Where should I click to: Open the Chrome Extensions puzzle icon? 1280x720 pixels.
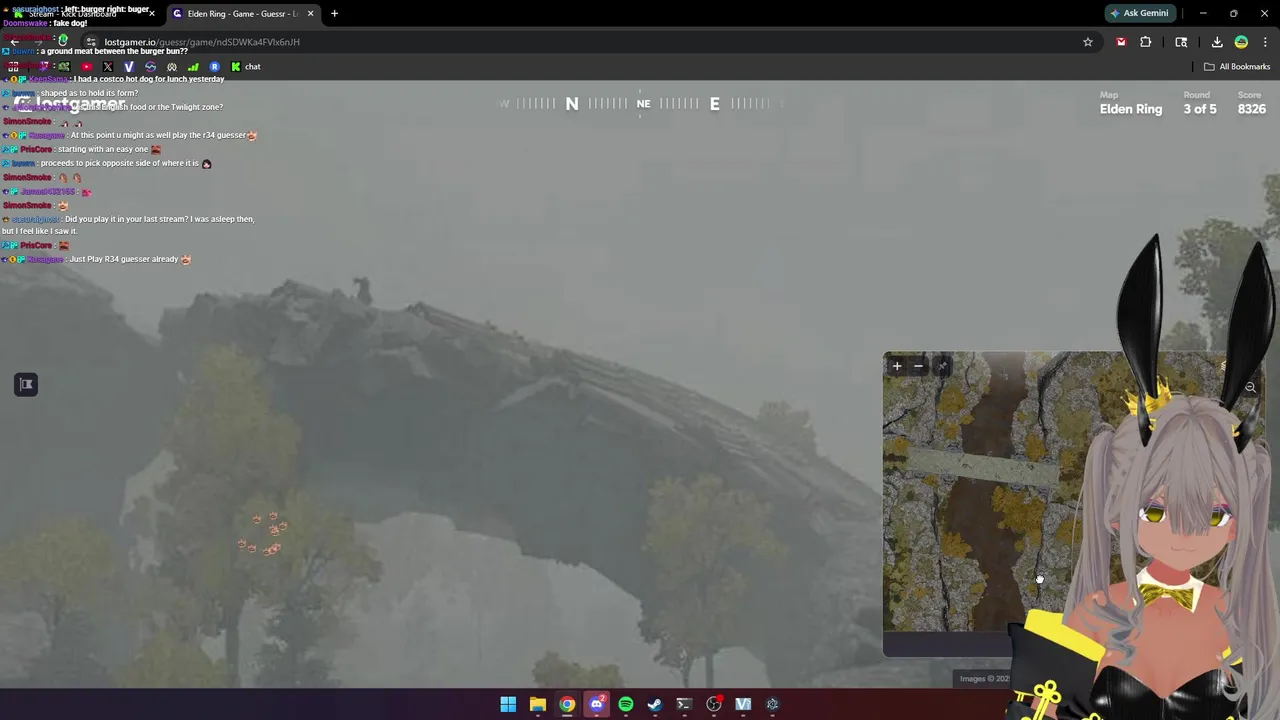tap(1146, 42)
